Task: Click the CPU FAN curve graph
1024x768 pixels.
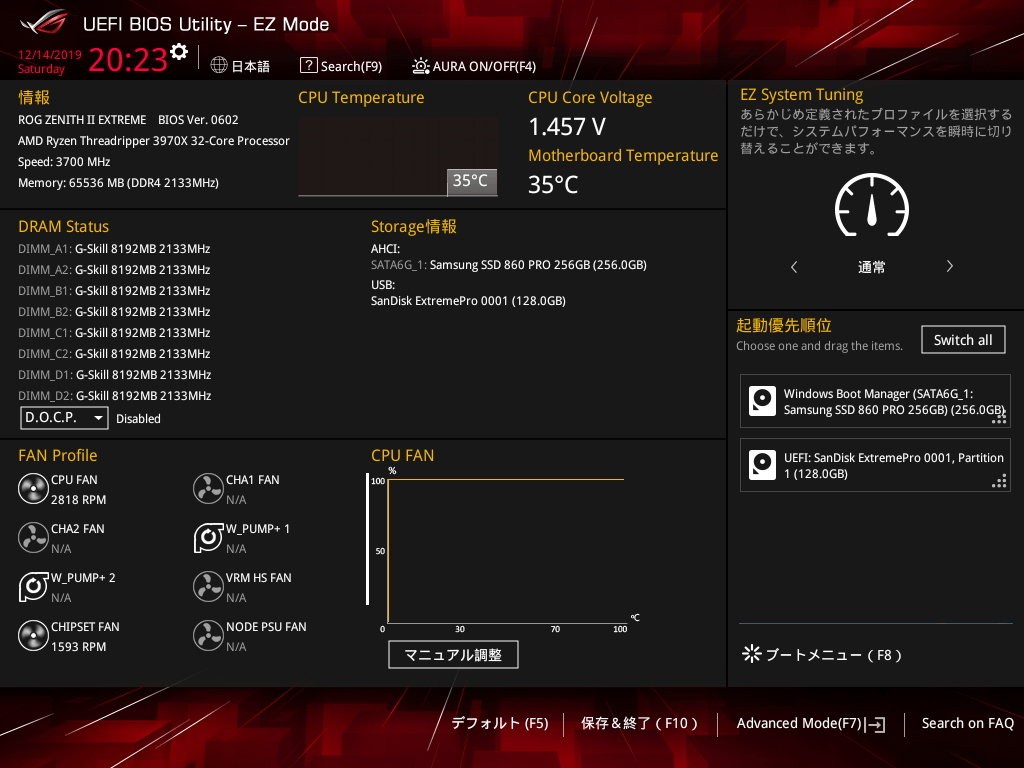Action: [x=505, y=551]
